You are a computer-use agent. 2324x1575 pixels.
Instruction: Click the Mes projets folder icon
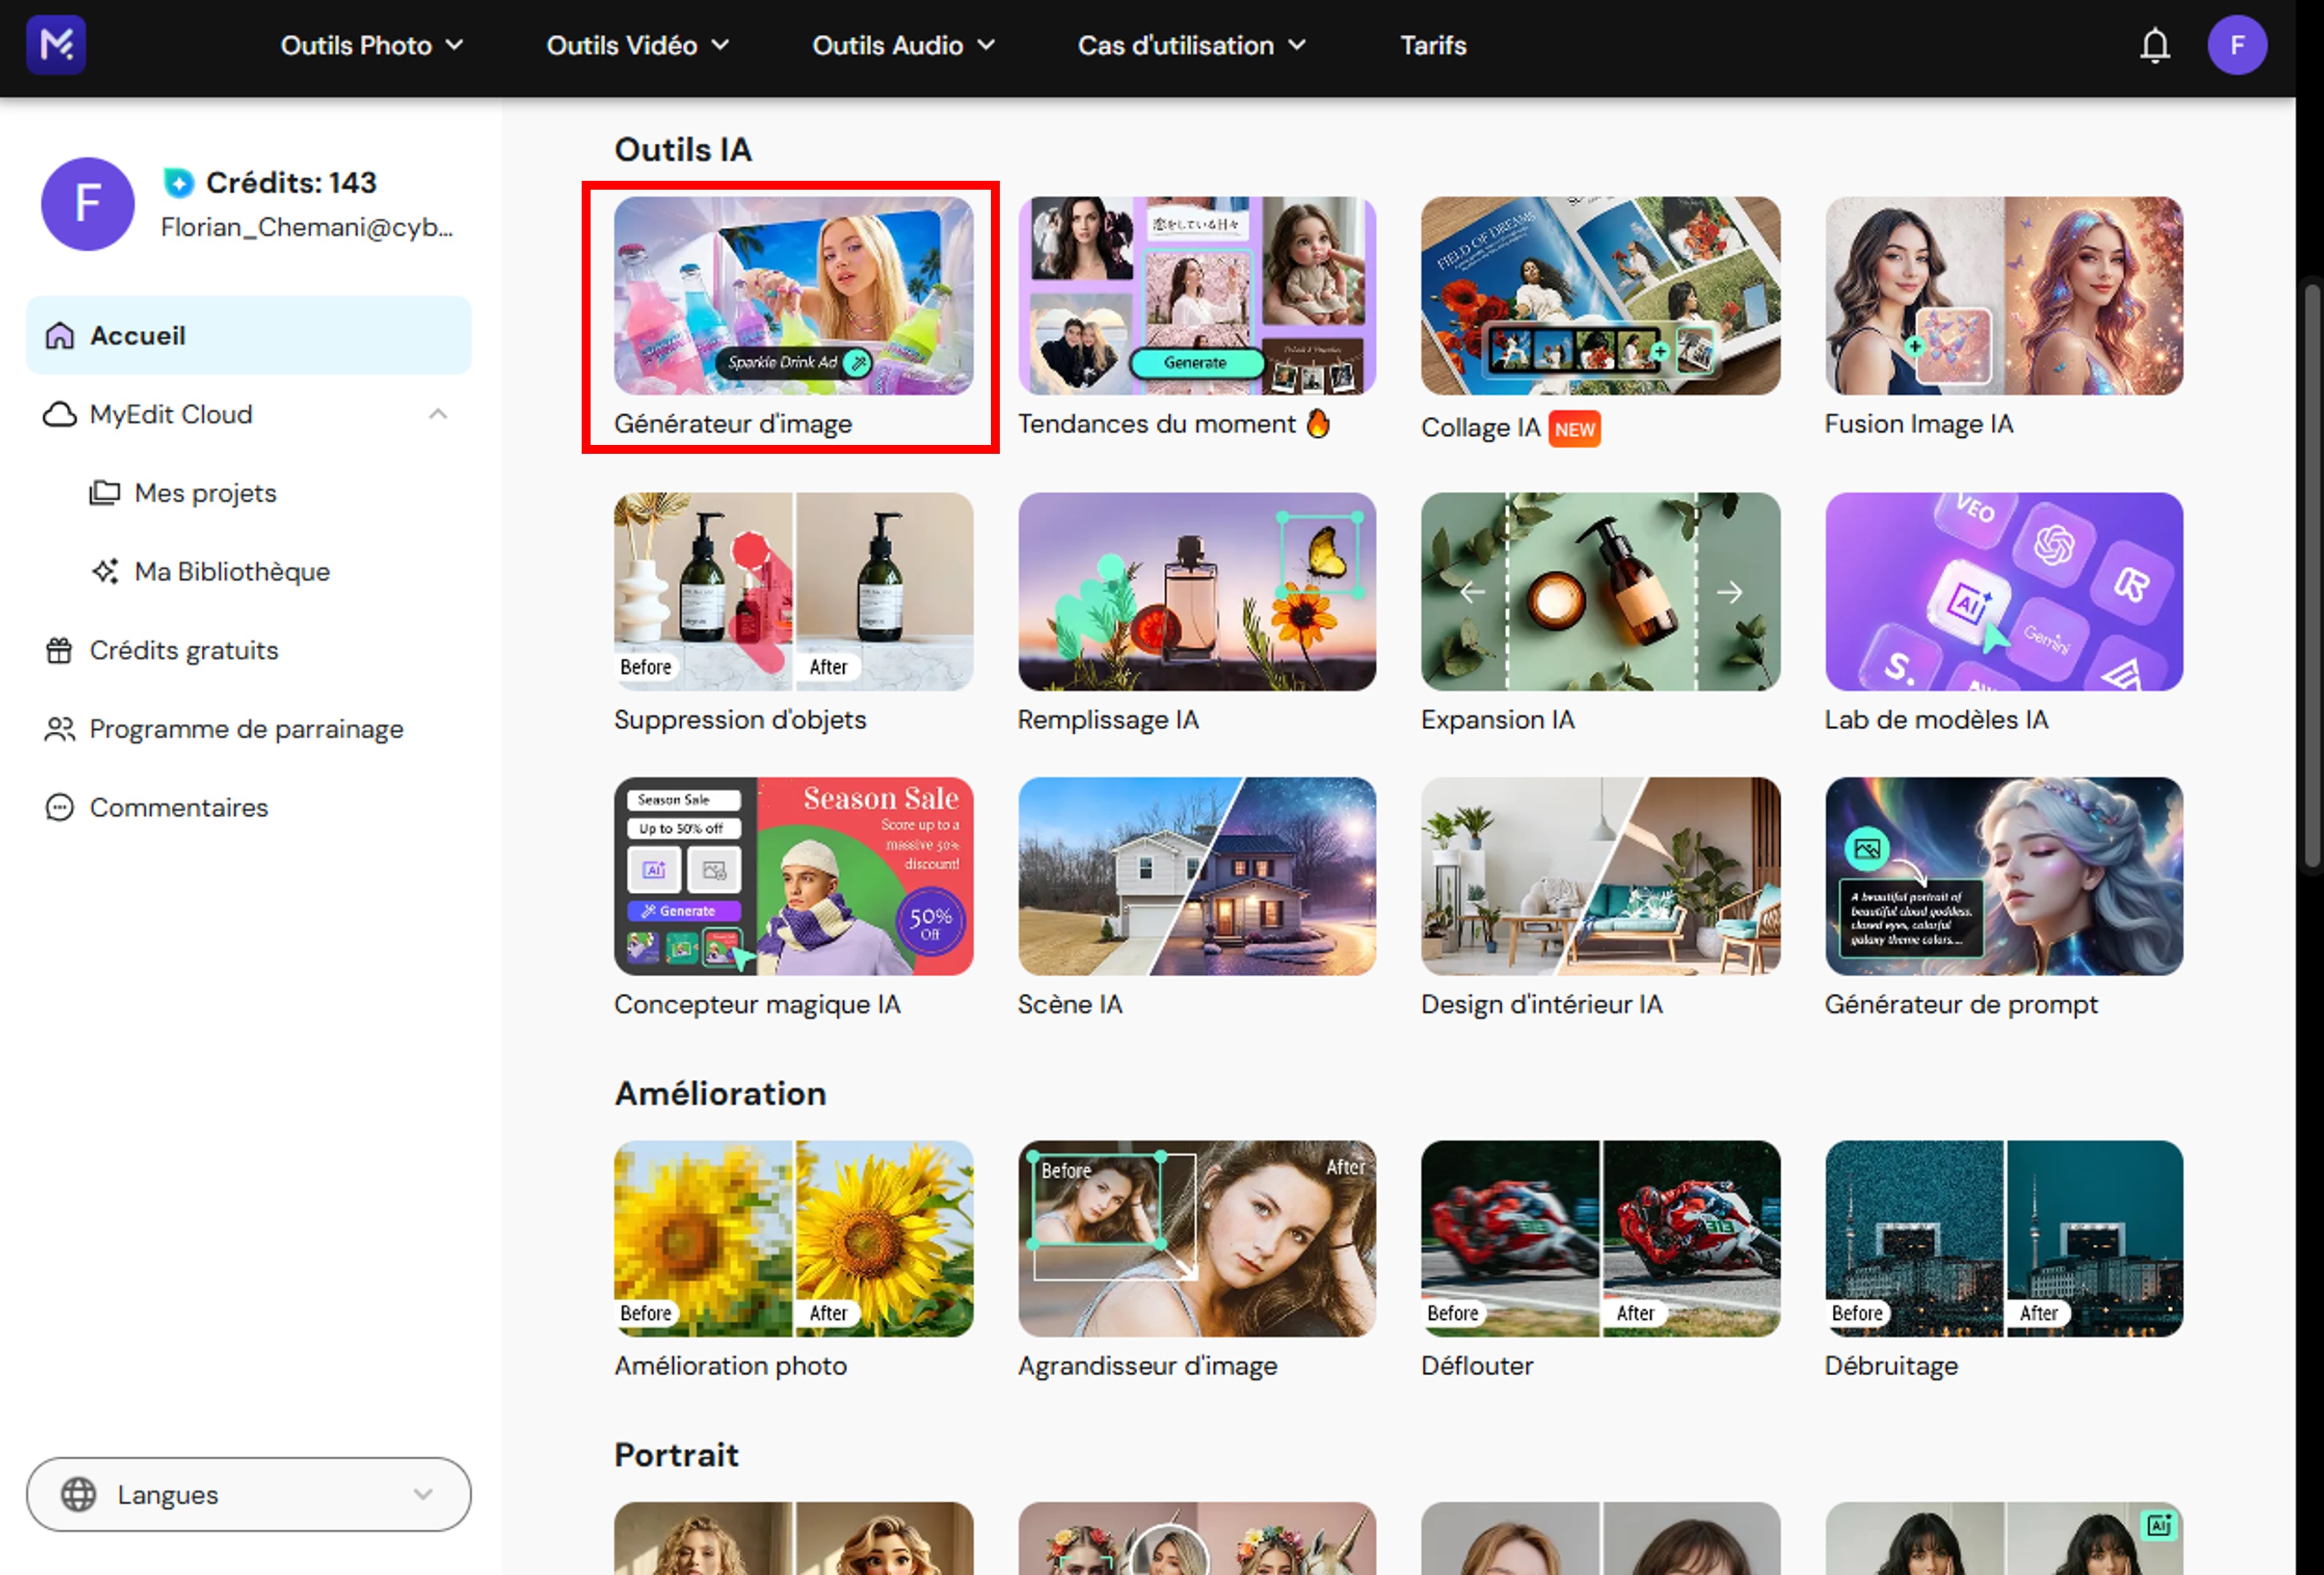(105, 493)
